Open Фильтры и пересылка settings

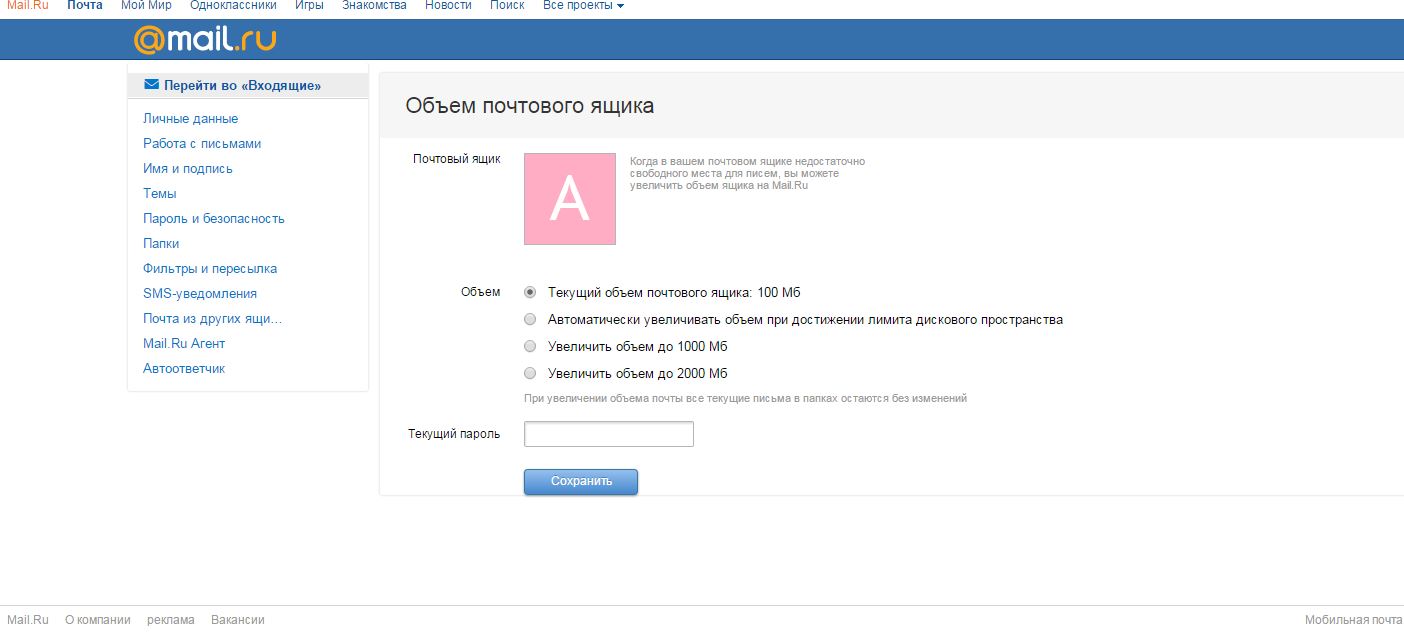[x=210, y=269]
